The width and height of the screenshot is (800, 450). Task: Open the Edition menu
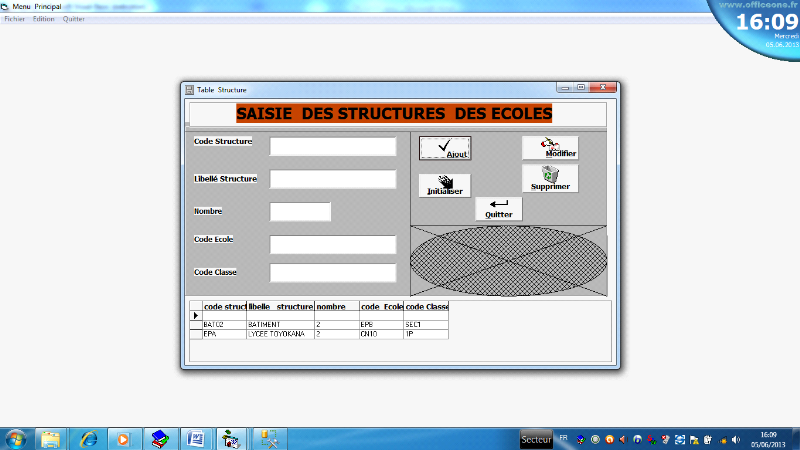[x=44, y=19]
